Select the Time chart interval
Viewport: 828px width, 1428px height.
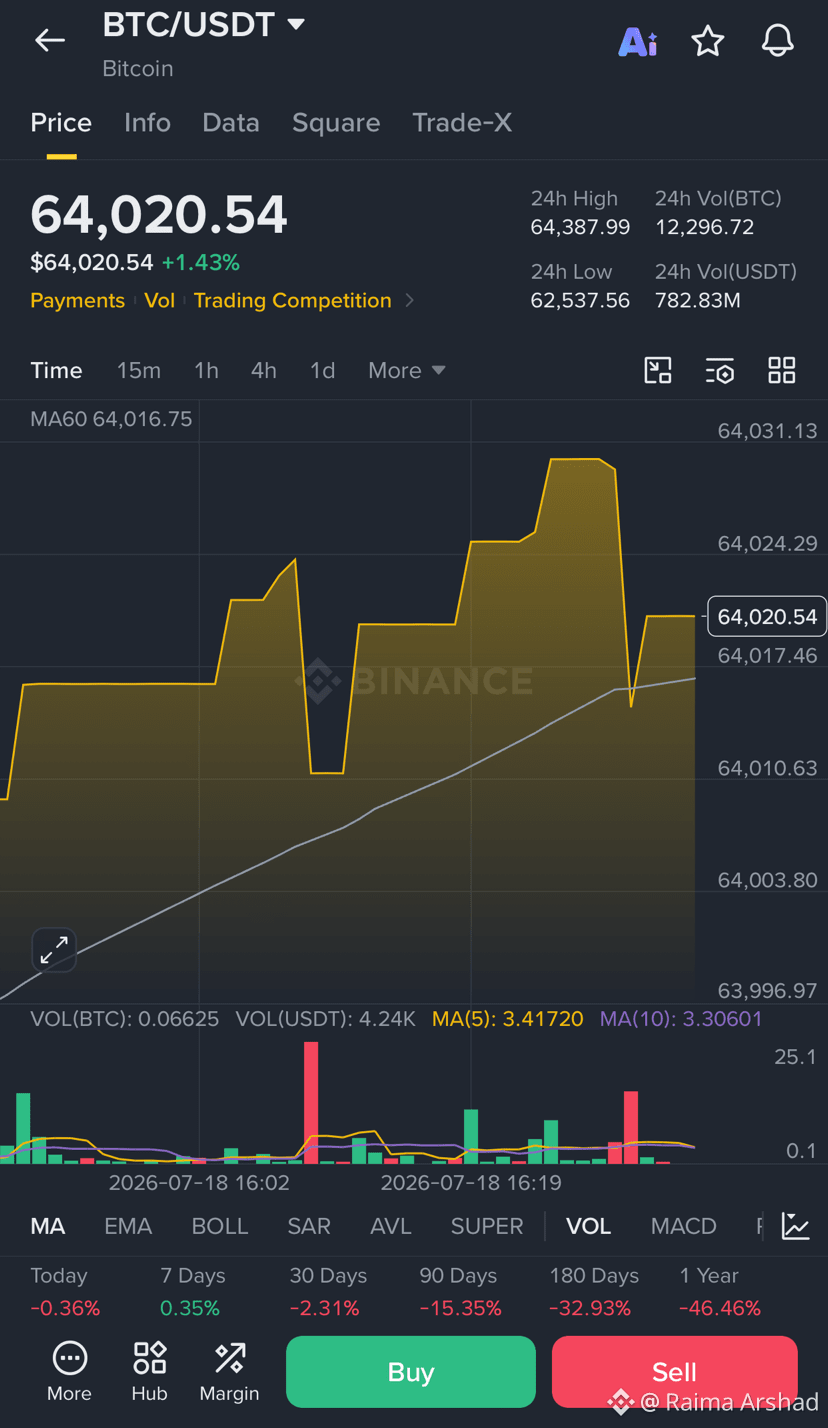56,371
